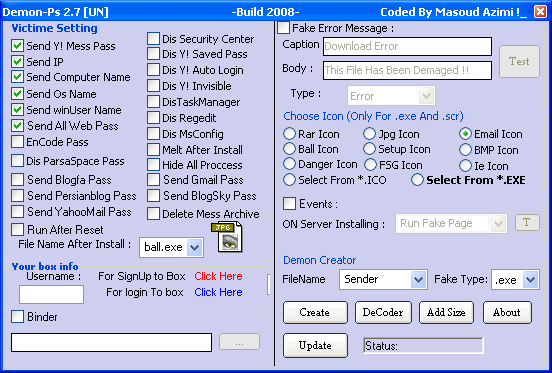
Task: Check the Dis MsConfig option
Action: click(x=153, y=134)
